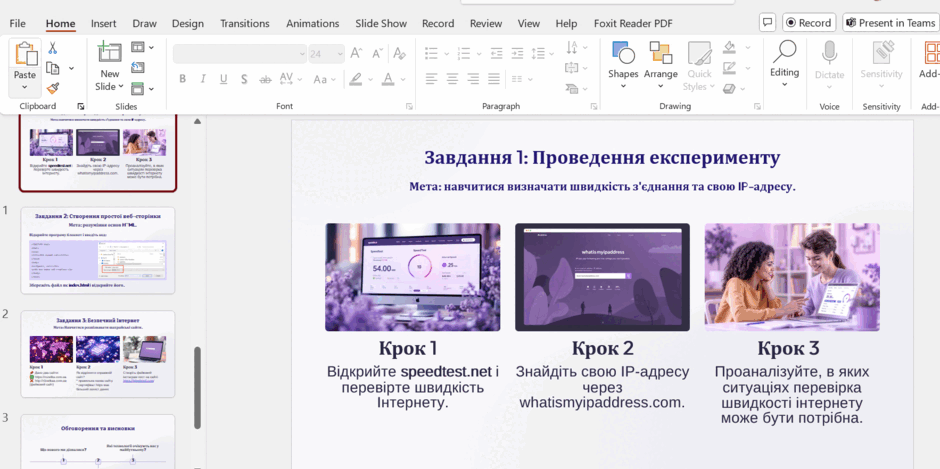Click the Align Right icon

(473, 78)
